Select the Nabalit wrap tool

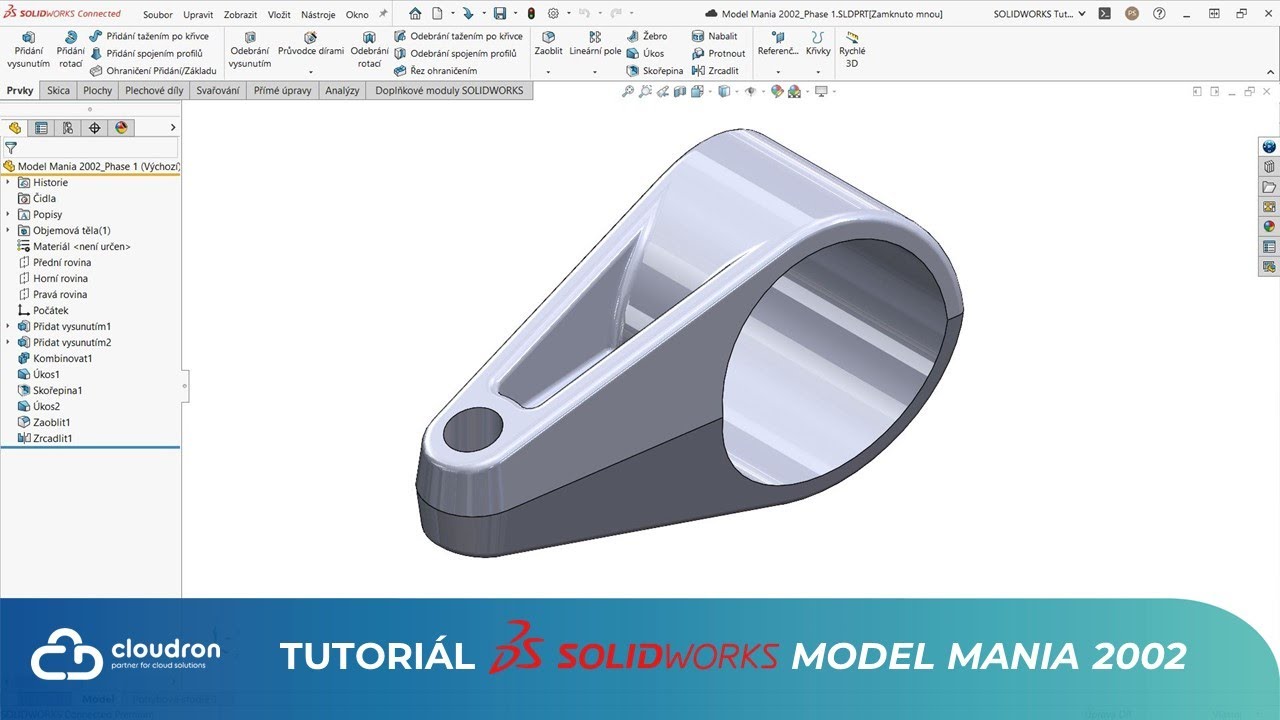pyautogui.click(x=714, y=36)
